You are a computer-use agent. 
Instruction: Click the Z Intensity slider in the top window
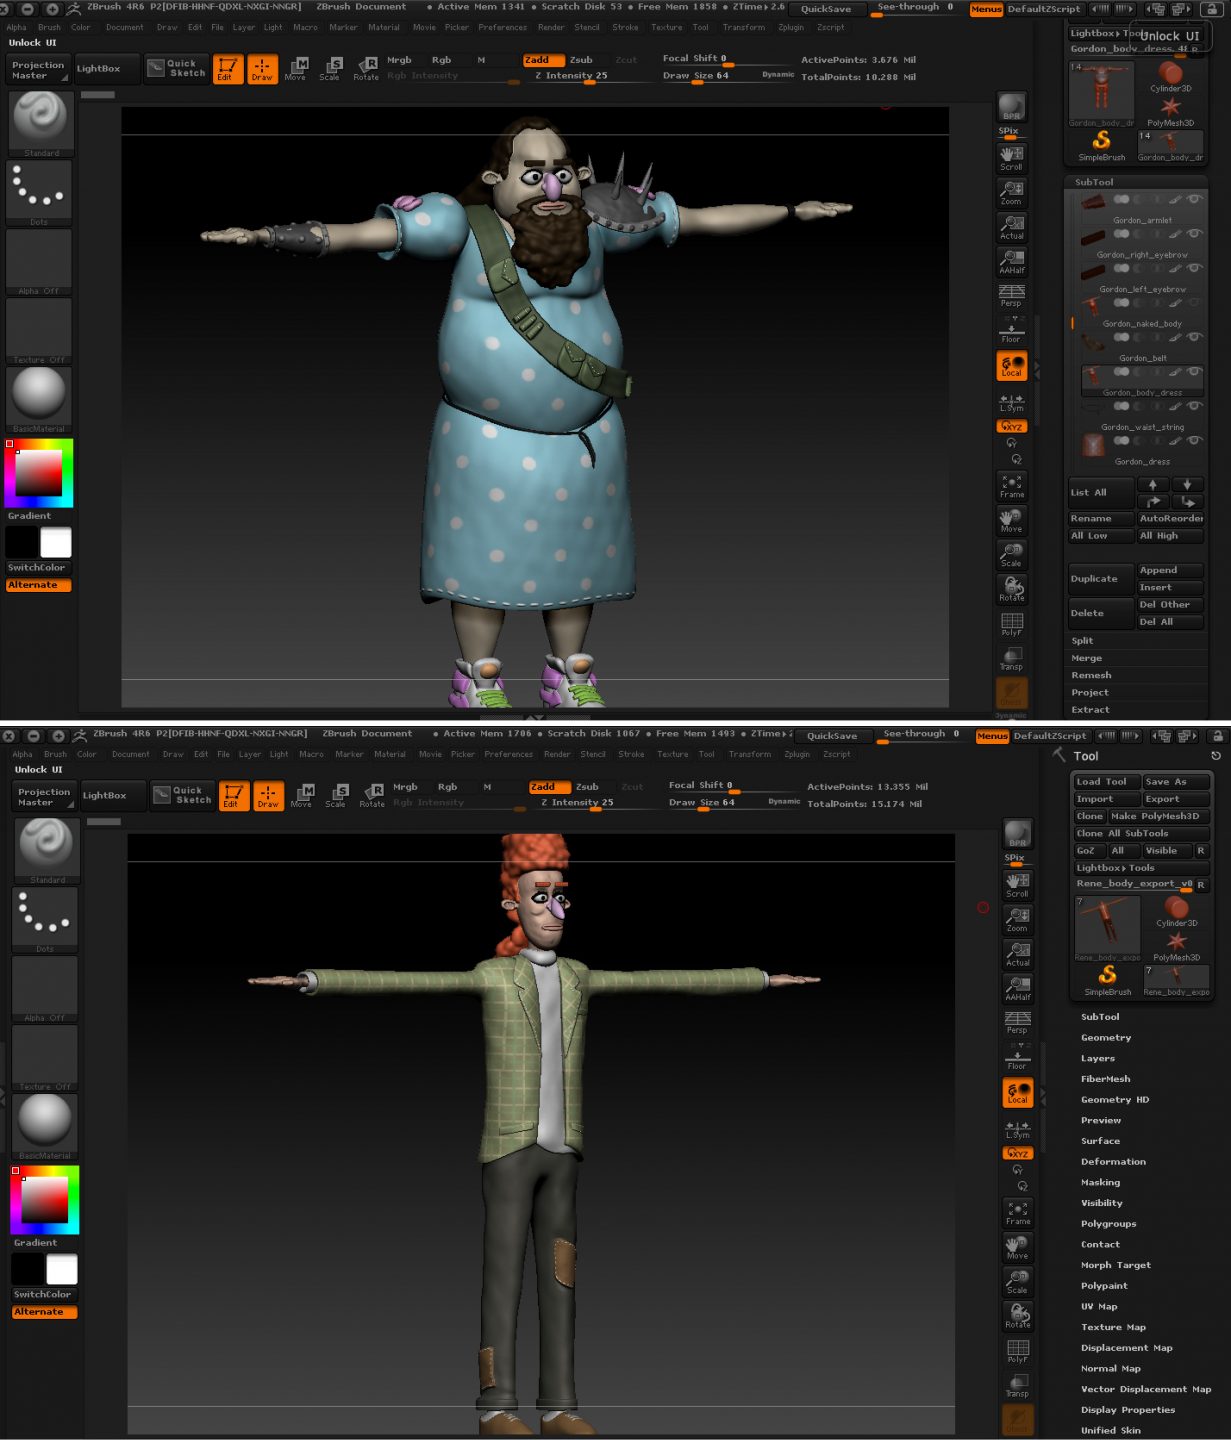pyautogui.click(x=571, y=76)
